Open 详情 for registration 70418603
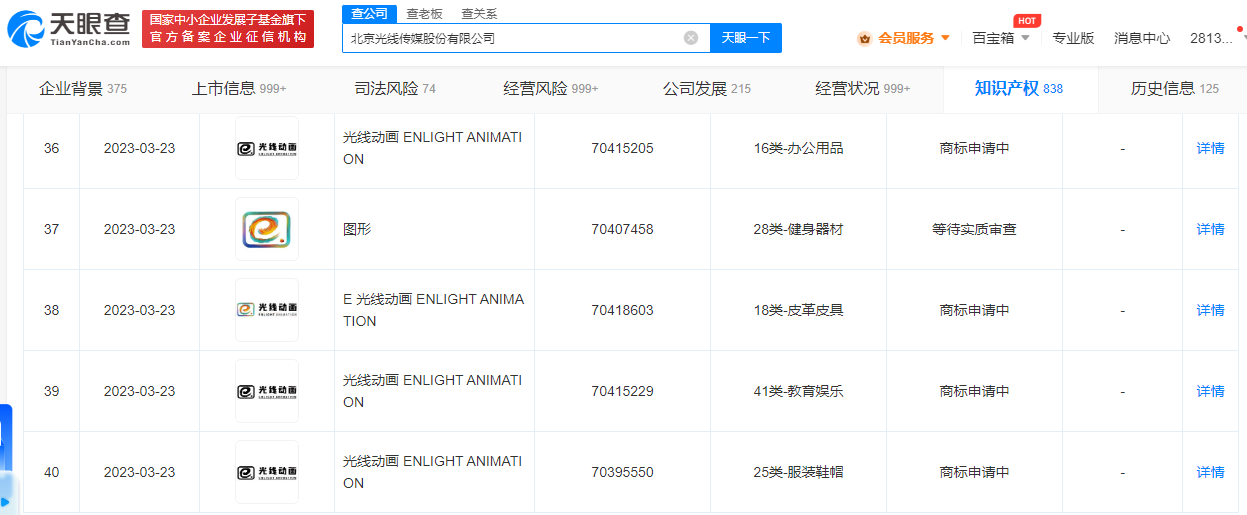The image size is (1247, 515). (1210, 310)
